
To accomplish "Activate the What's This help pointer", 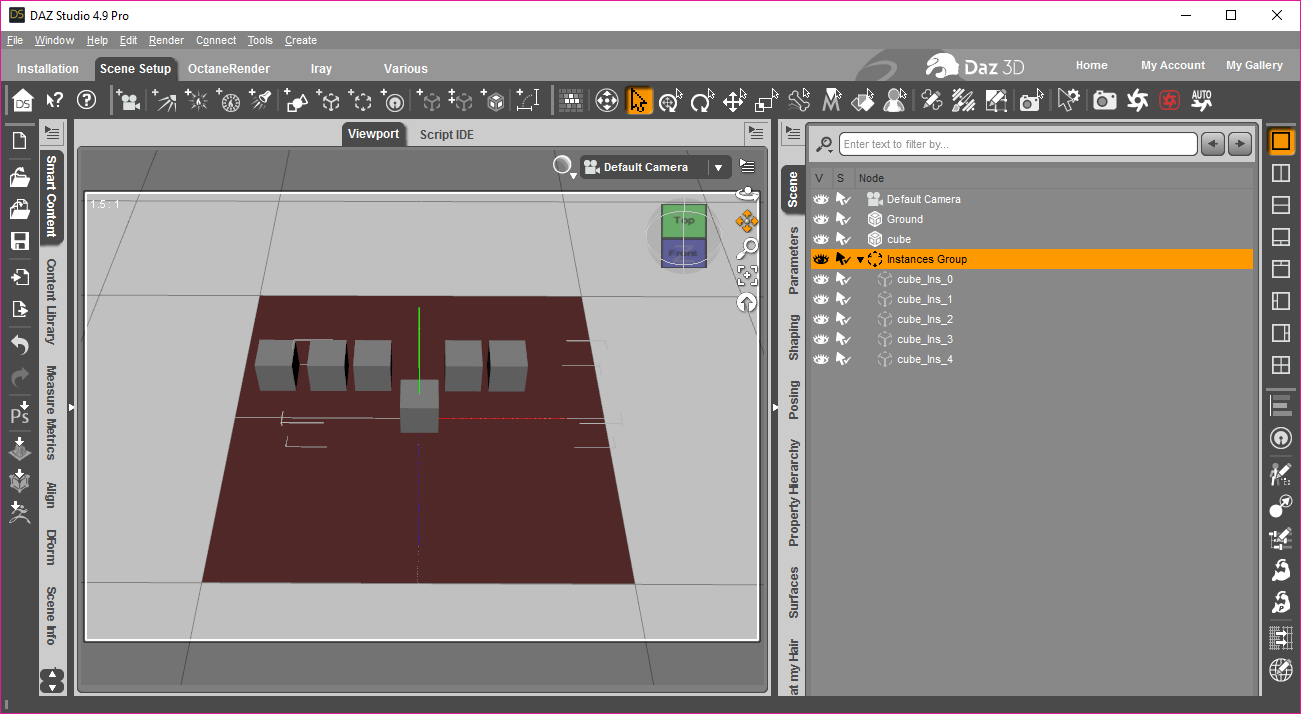I will click(55, 100).
